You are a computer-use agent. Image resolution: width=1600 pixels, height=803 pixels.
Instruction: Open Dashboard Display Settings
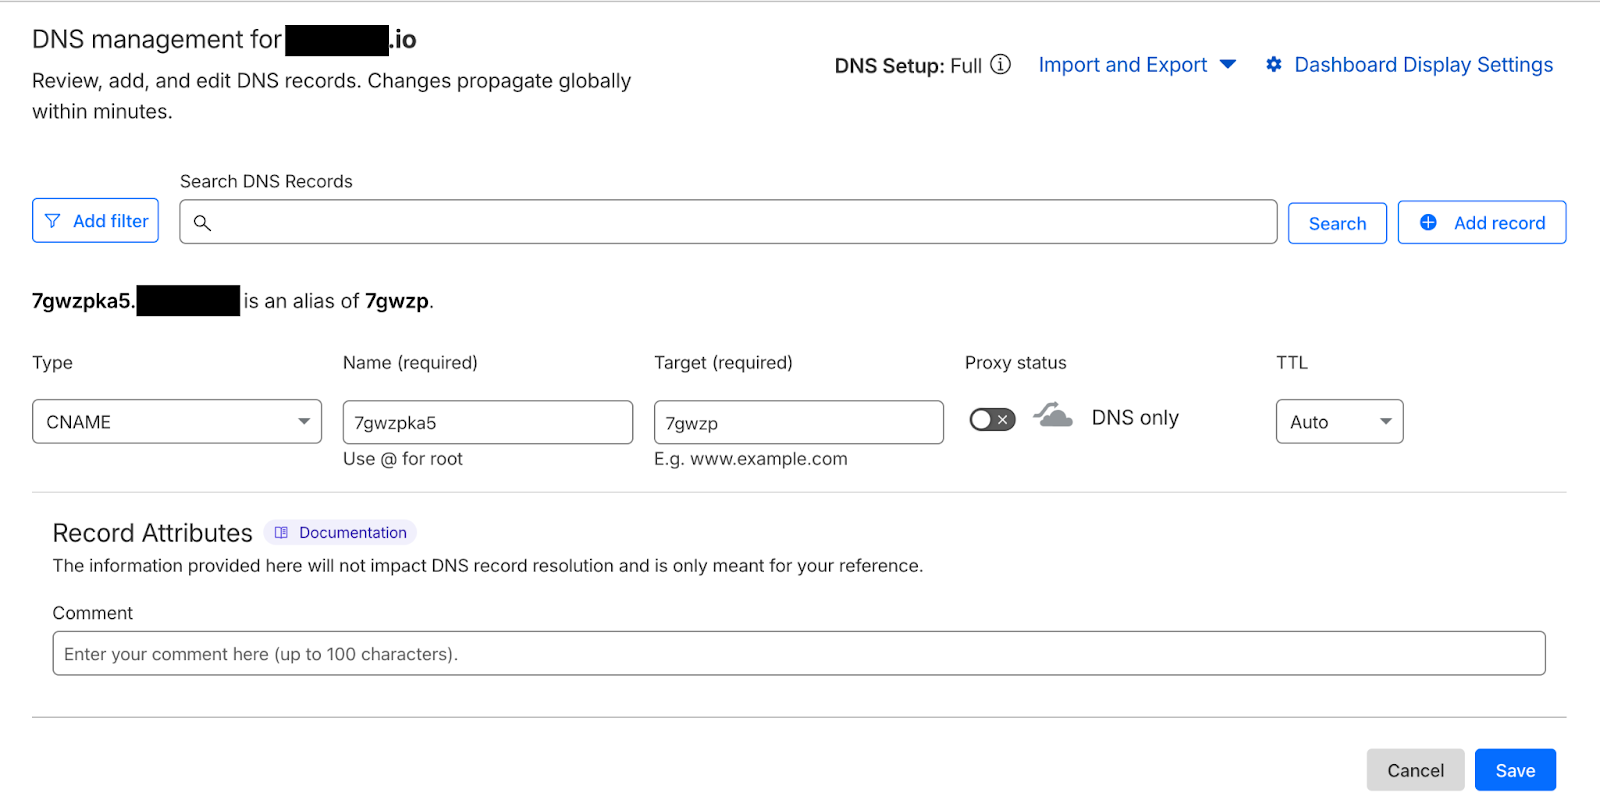(x=1423, y=65)
